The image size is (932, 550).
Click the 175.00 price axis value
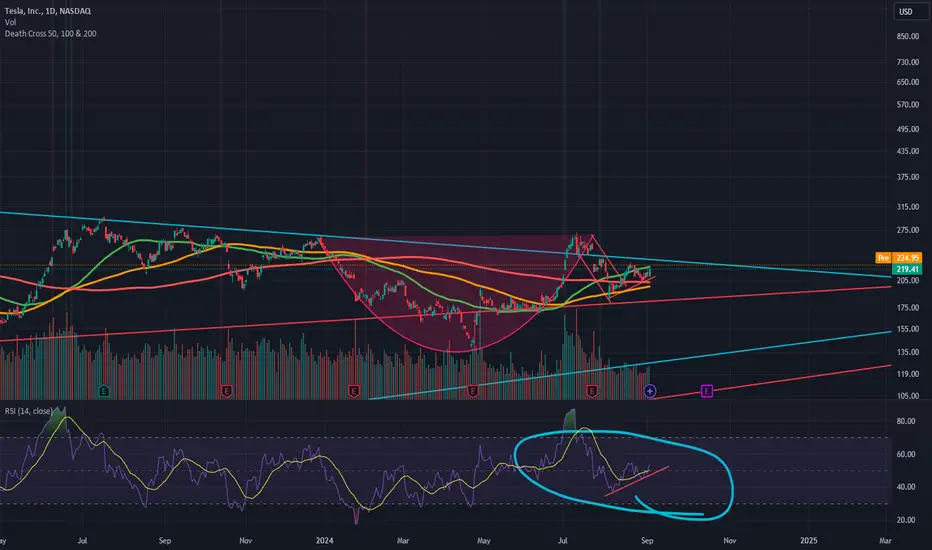tap(908, 307)
